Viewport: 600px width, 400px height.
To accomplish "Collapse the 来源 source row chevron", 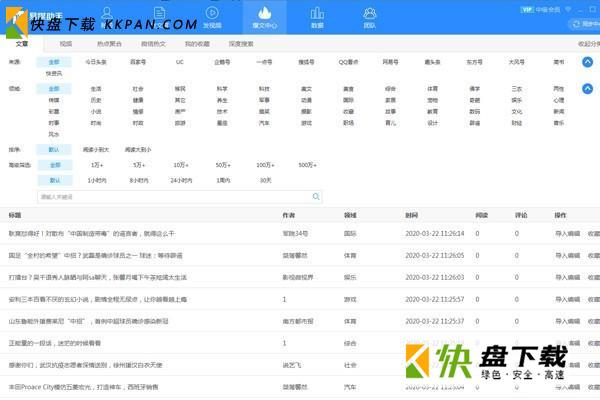I will click(587, 62).
